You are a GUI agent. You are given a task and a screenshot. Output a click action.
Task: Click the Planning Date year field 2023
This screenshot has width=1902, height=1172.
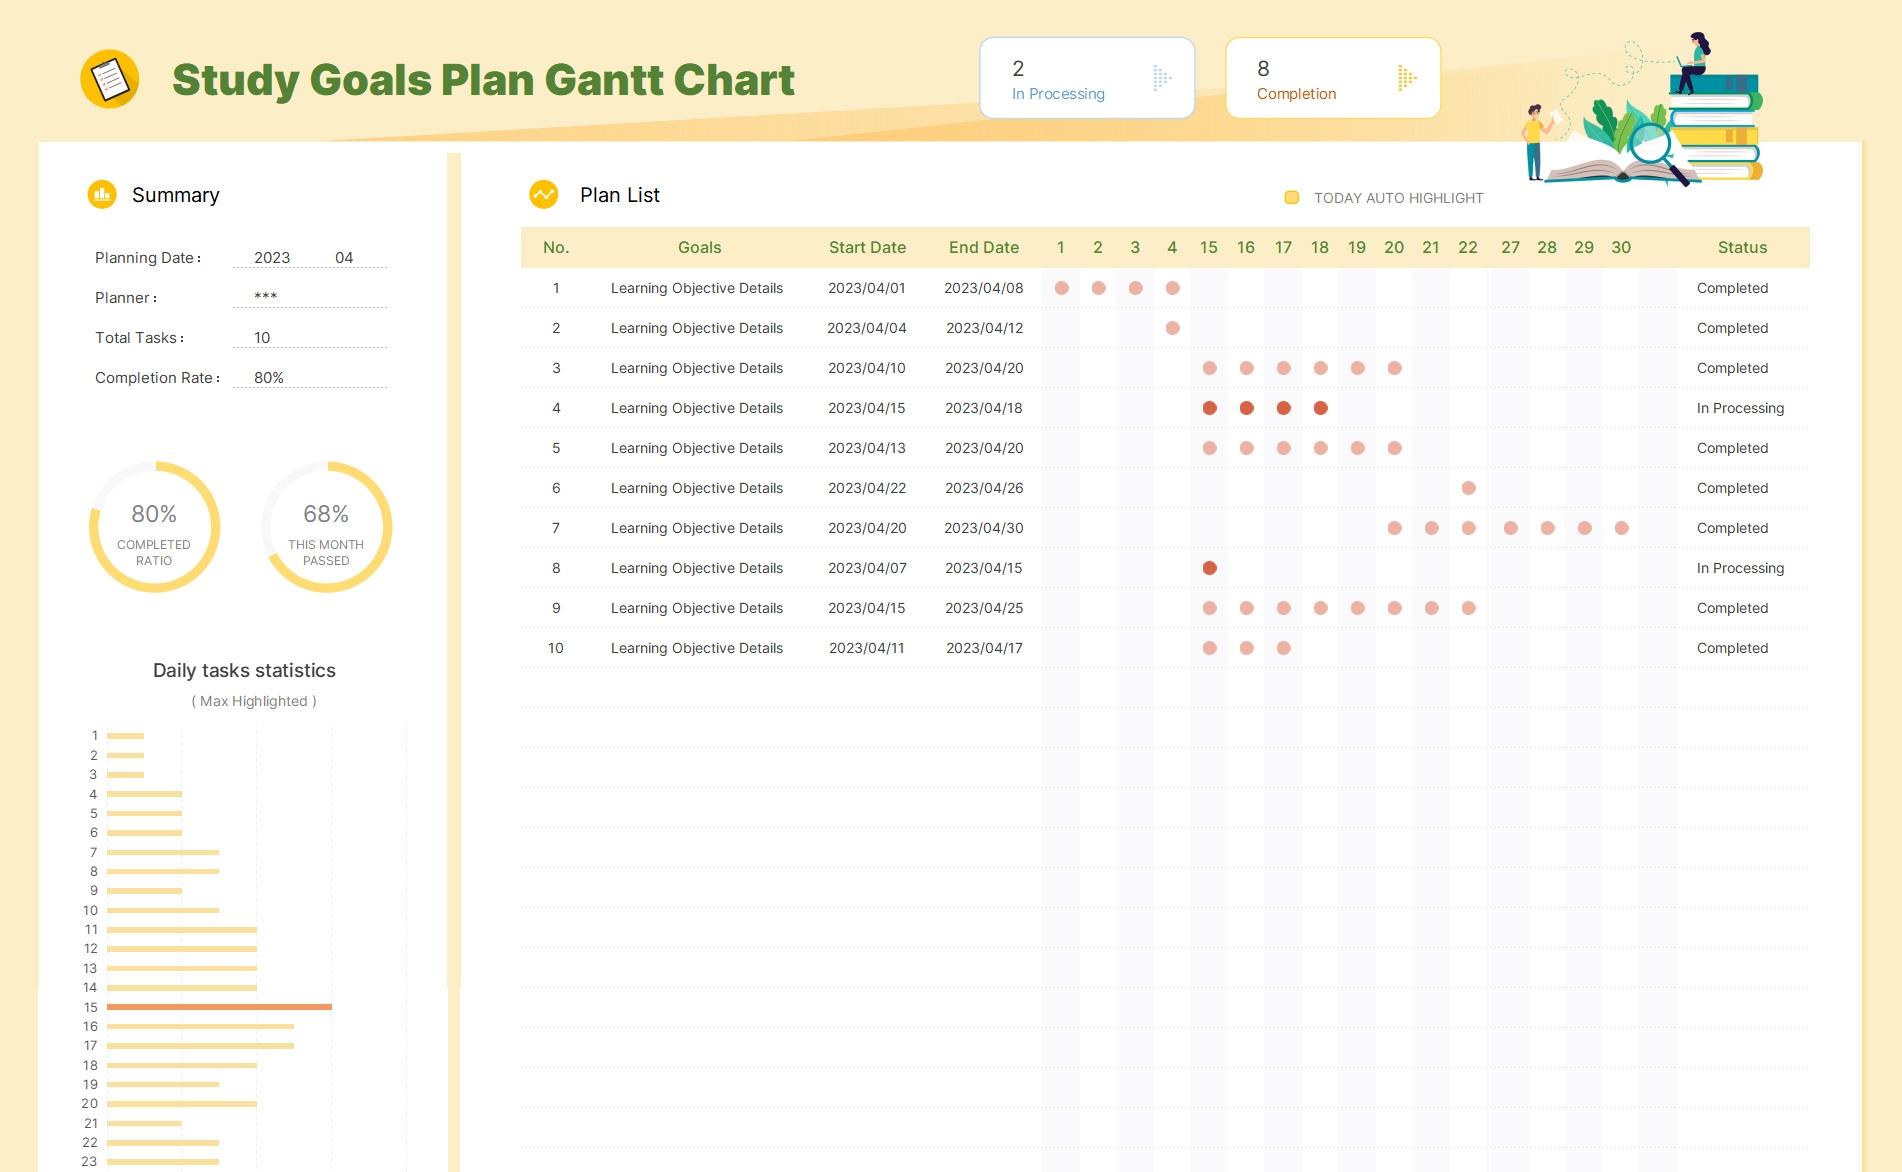272,258
